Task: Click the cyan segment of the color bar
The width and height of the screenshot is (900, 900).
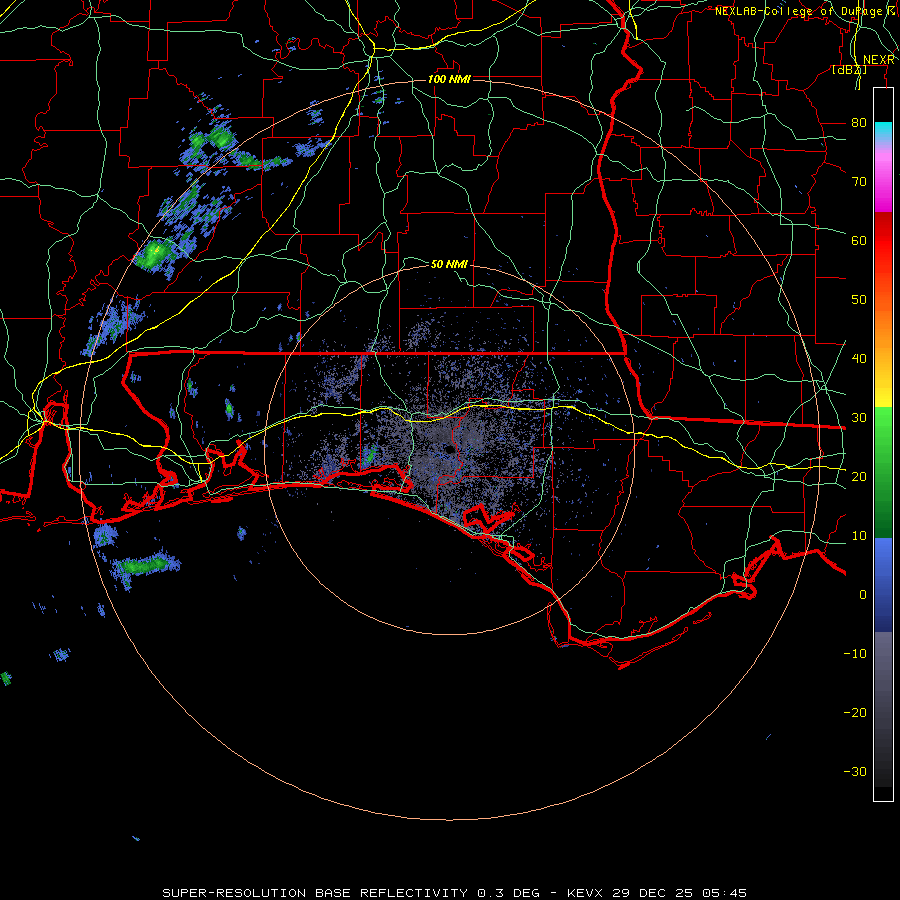Action: click(x=883, y=132)
